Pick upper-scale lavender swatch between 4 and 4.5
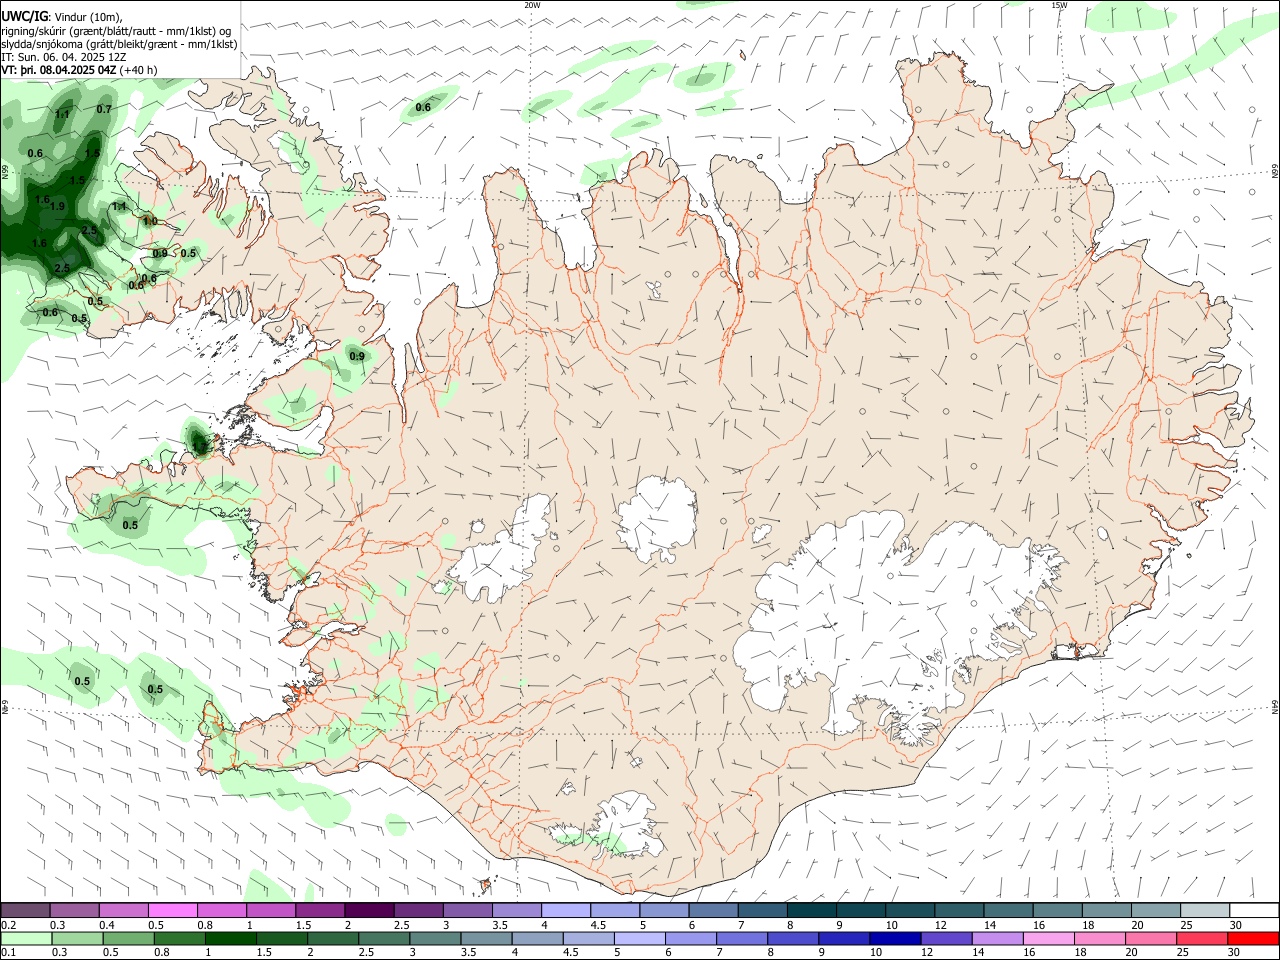The height and width of the screenshot is (960, 1280). (x=565, y=910)
